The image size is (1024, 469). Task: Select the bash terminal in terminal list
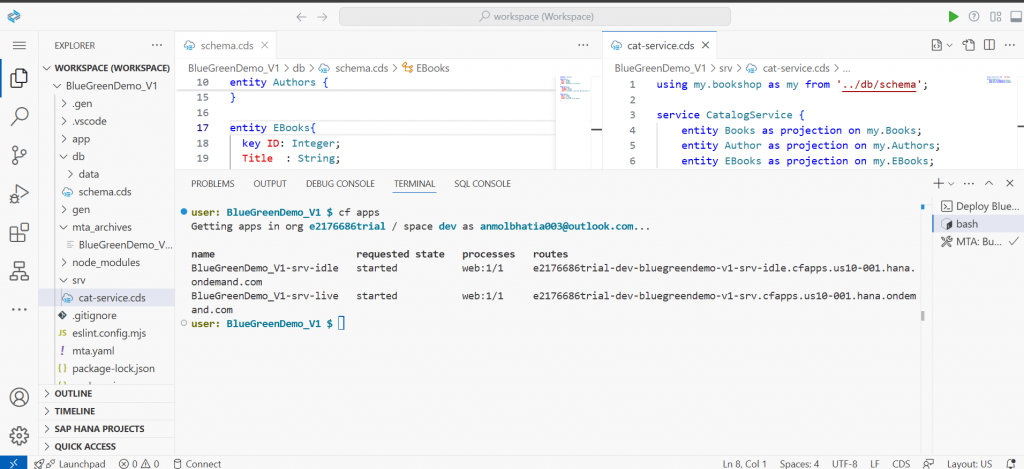pyautogui.click(x=977, y=223)
